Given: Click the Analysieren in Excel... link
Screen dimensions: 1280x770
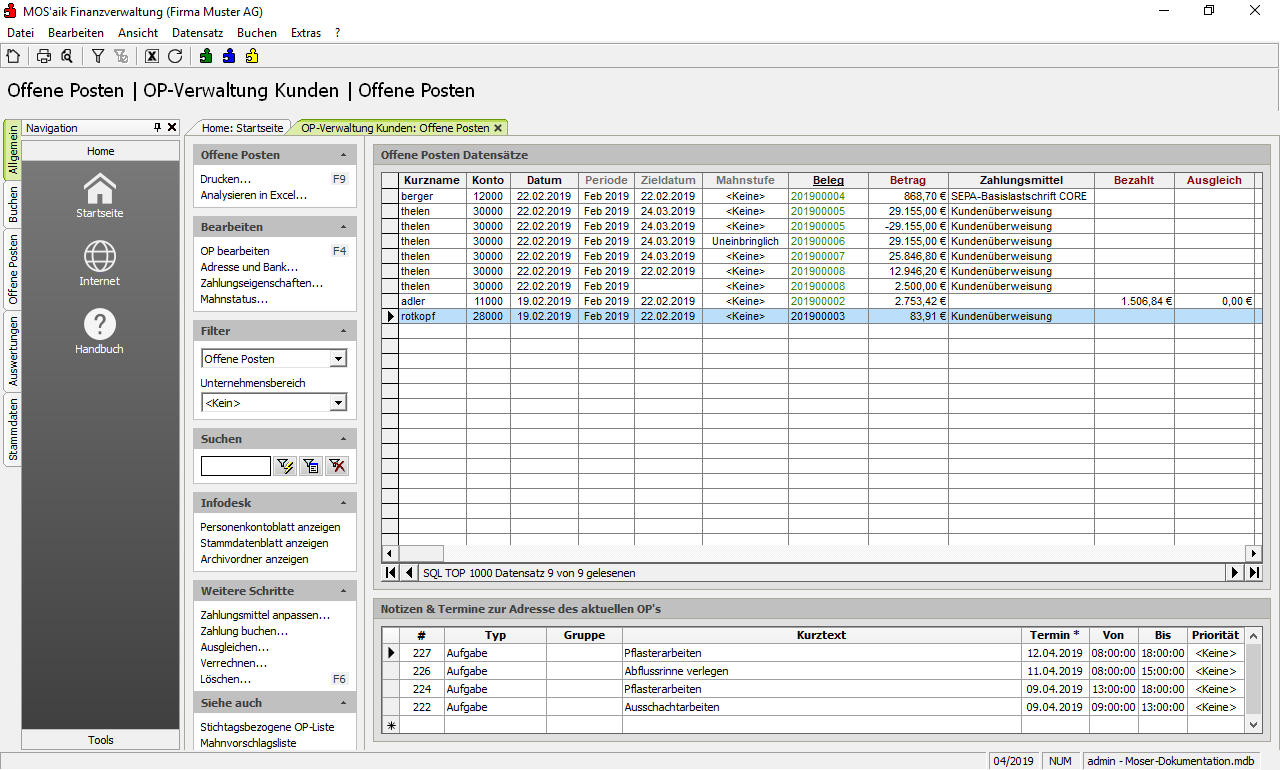Looking at the screenshot, I should 253,195.
